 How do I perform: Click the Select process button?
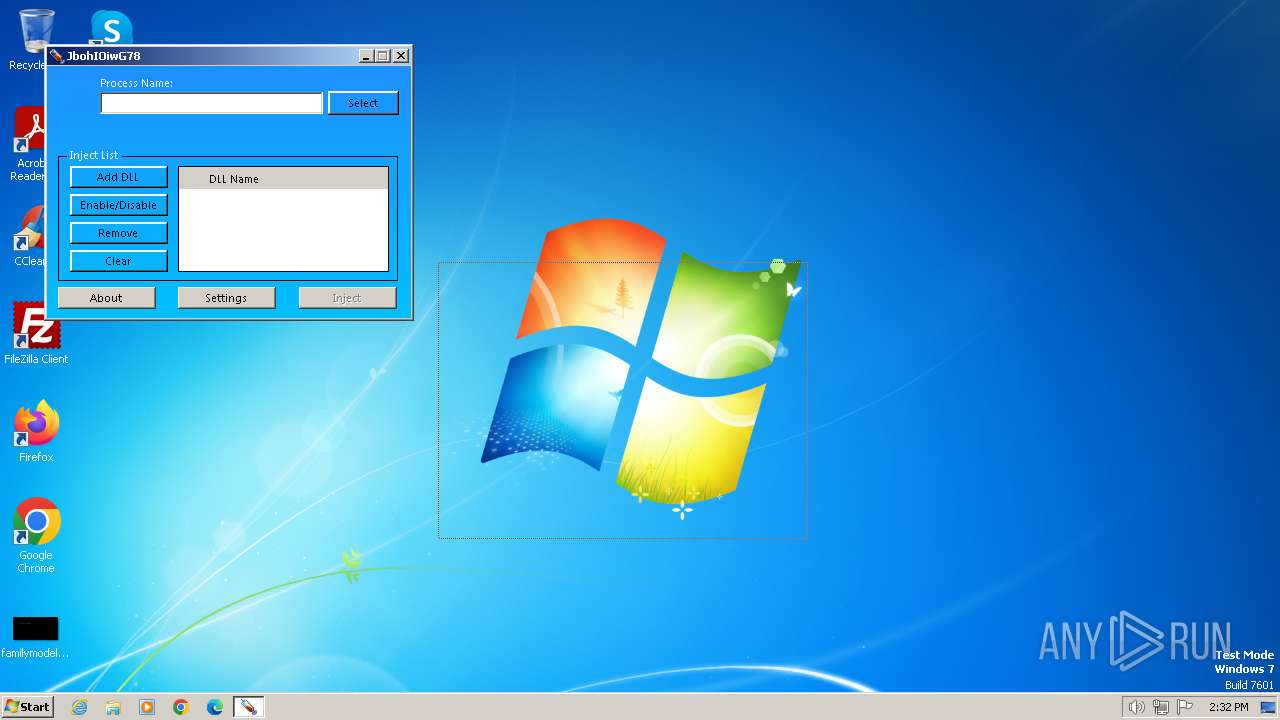(363, 103)
